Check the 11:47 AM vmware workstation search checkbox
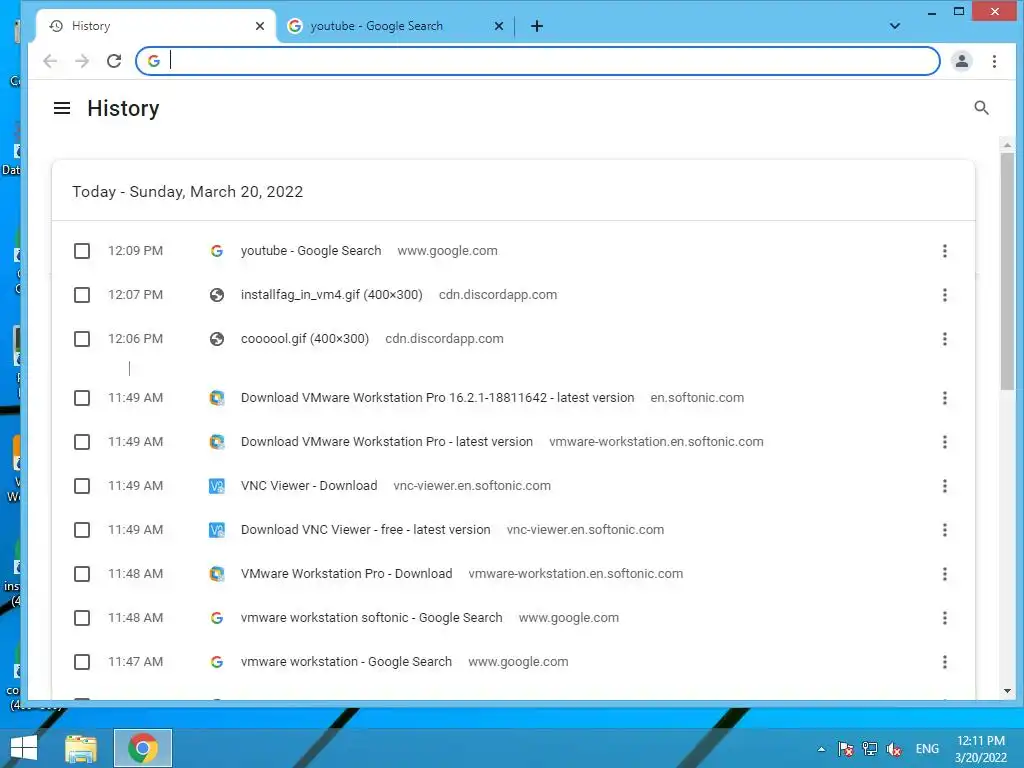The image size is (1024, 768). pyautogui.click(x=82, y=662)
